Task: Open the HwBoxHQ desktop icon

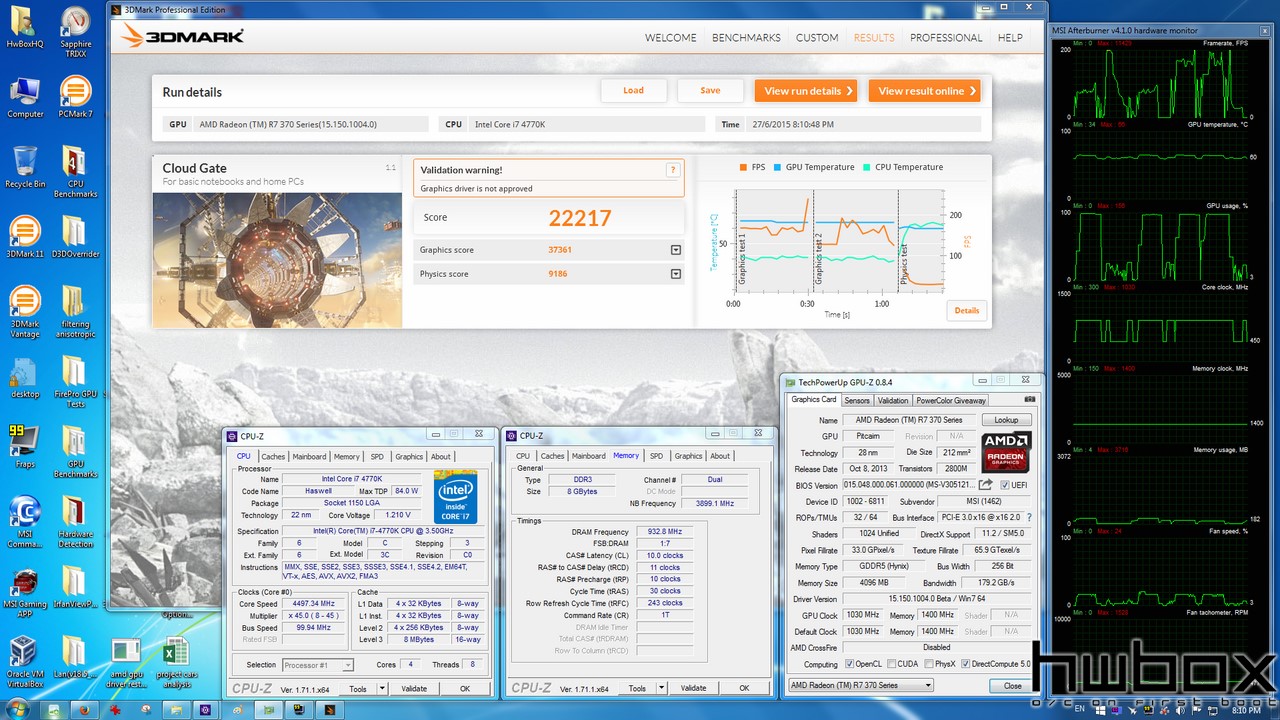Action: click(x=24, y=27)
